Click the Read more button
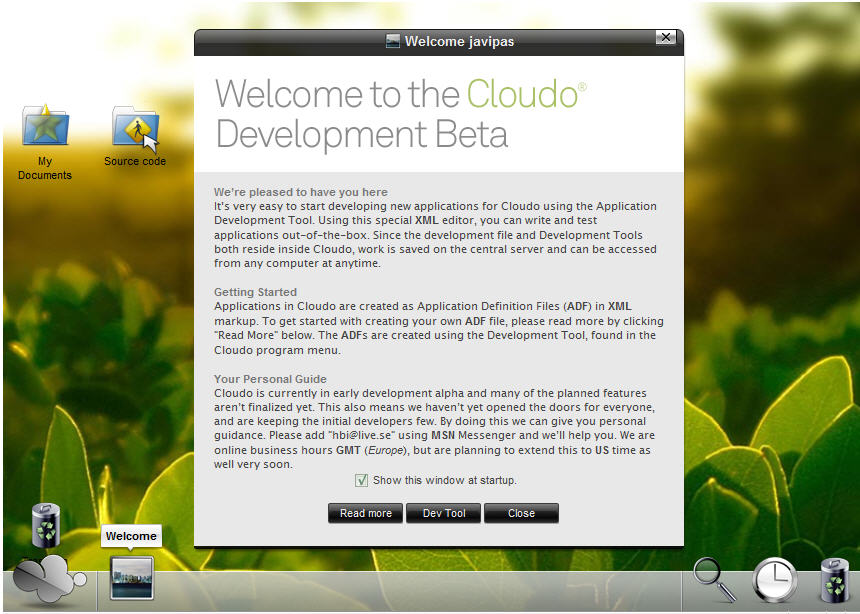Screen dimensions: 860x614 (x=365, y=514)
